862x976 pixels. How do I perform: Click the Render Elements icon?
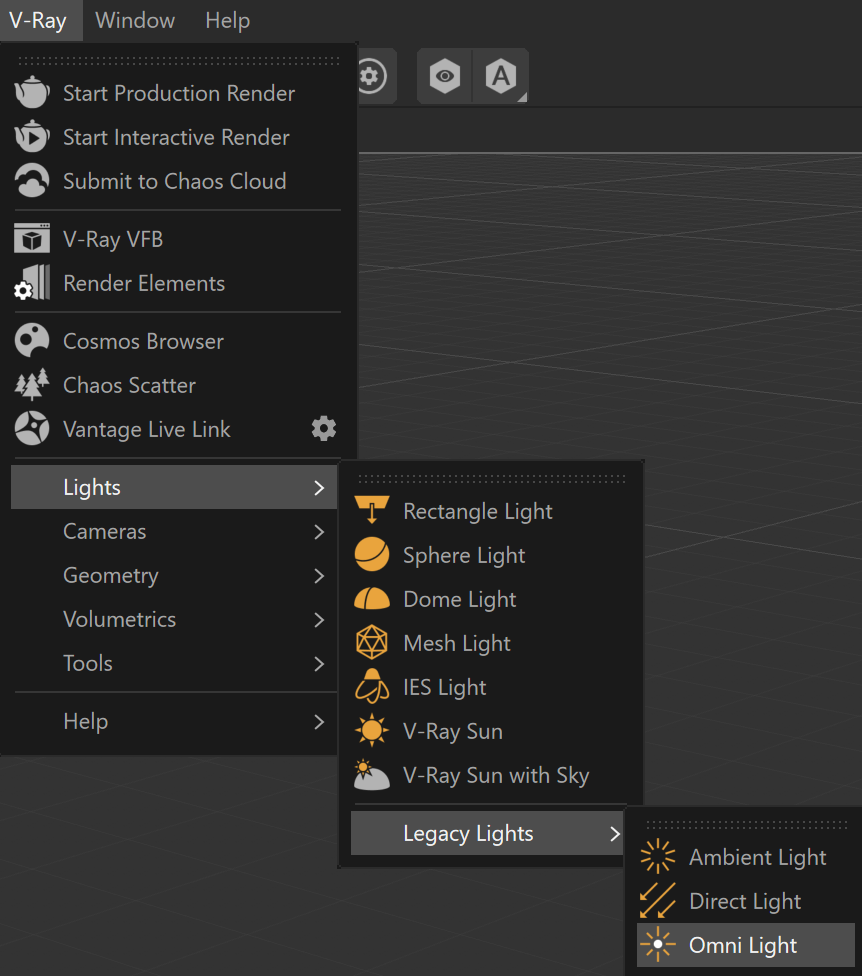click(32, 283)
